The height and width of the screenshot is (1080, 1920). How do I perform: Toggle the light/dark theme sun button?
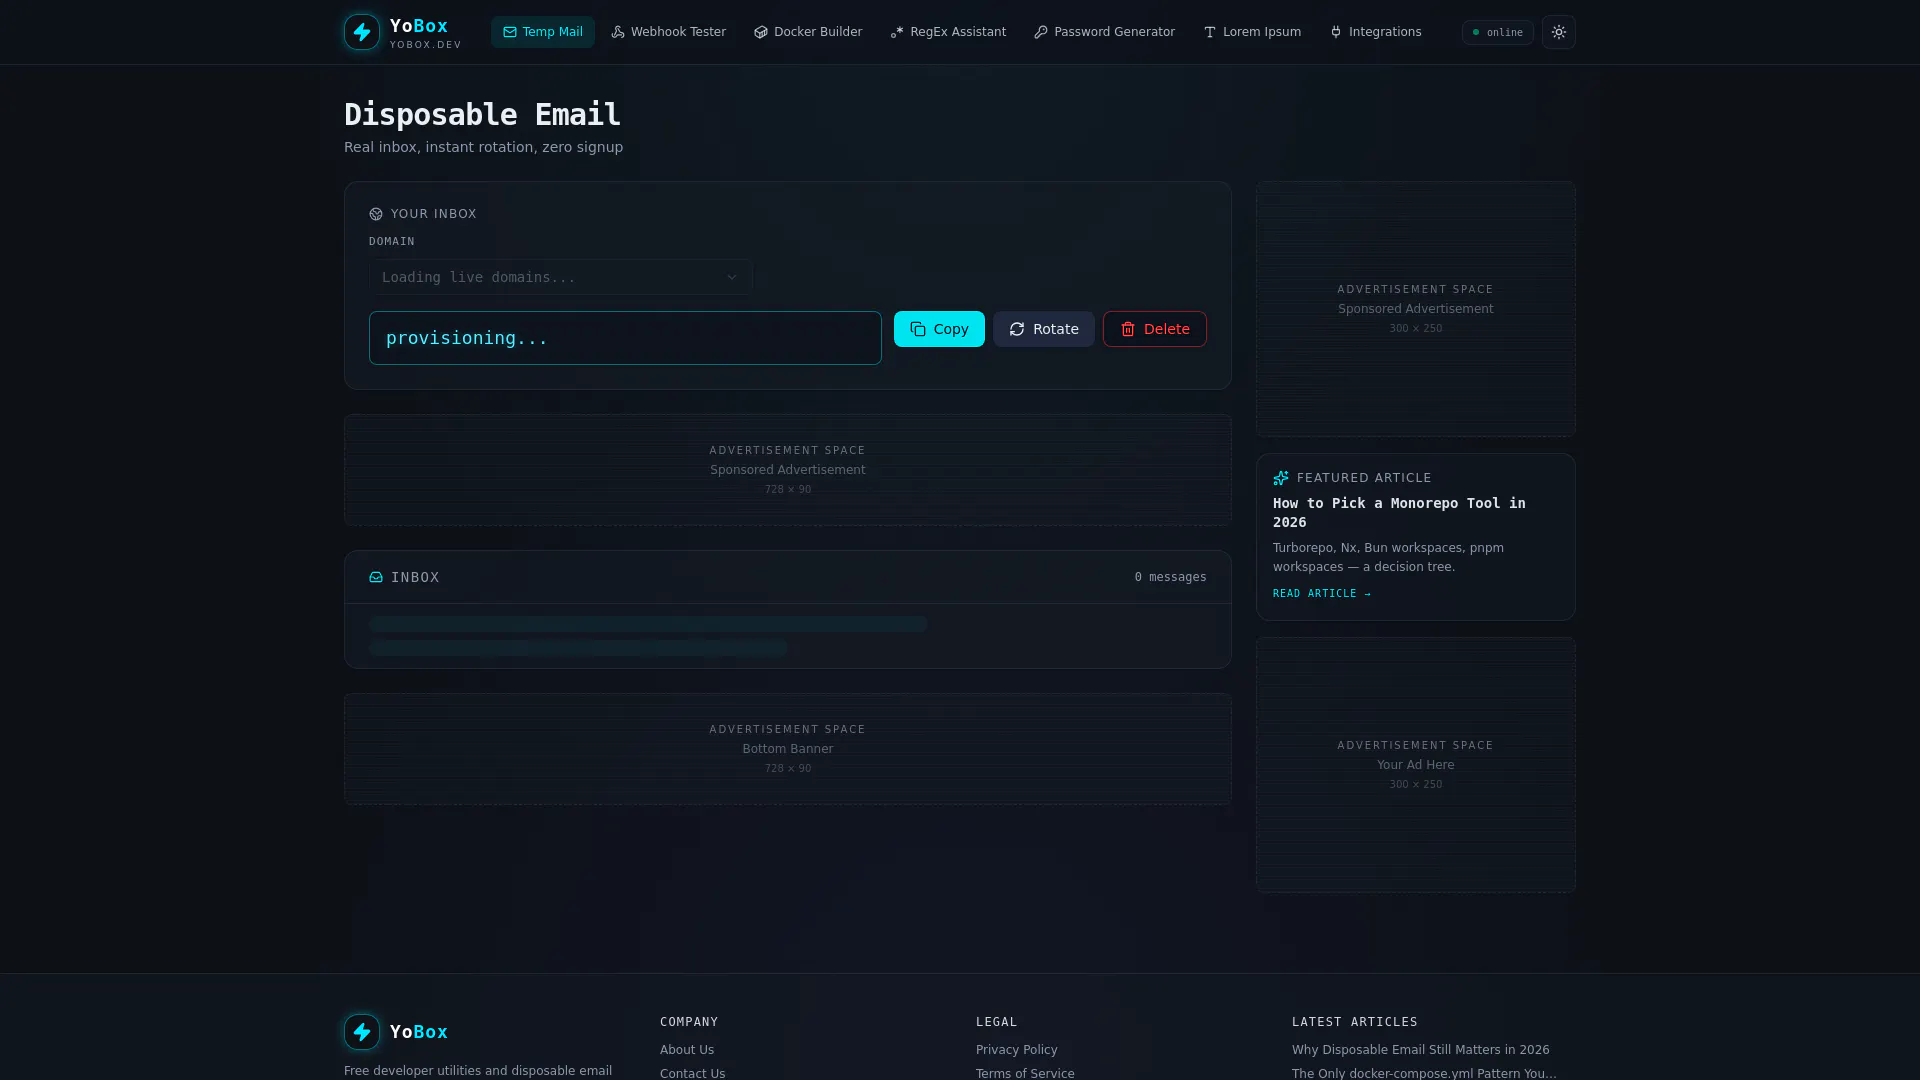[x=1558, y=32]
